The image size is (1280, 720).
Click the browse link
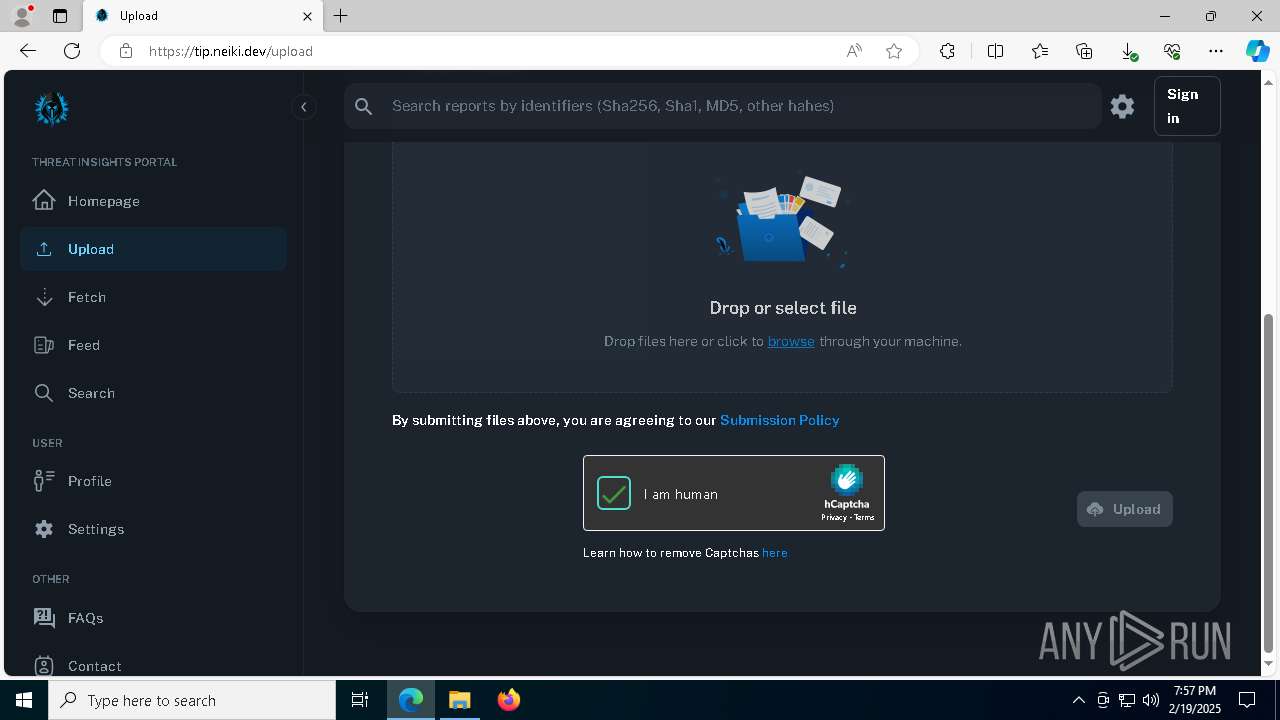[791, 341]
